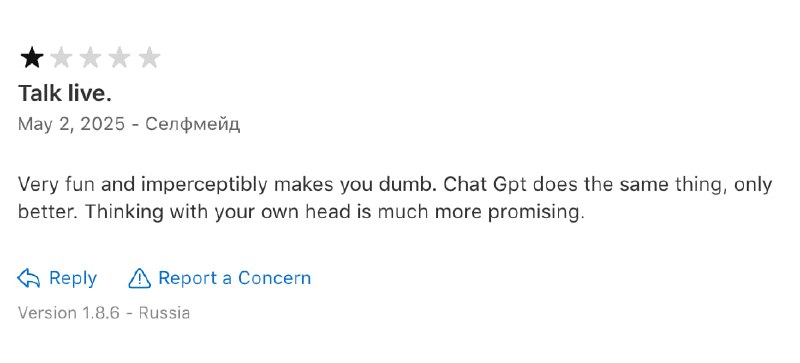The image size is (800, 363).
Task: Click the Report a Concern warning triangle icon
Action: pos(139,278)
